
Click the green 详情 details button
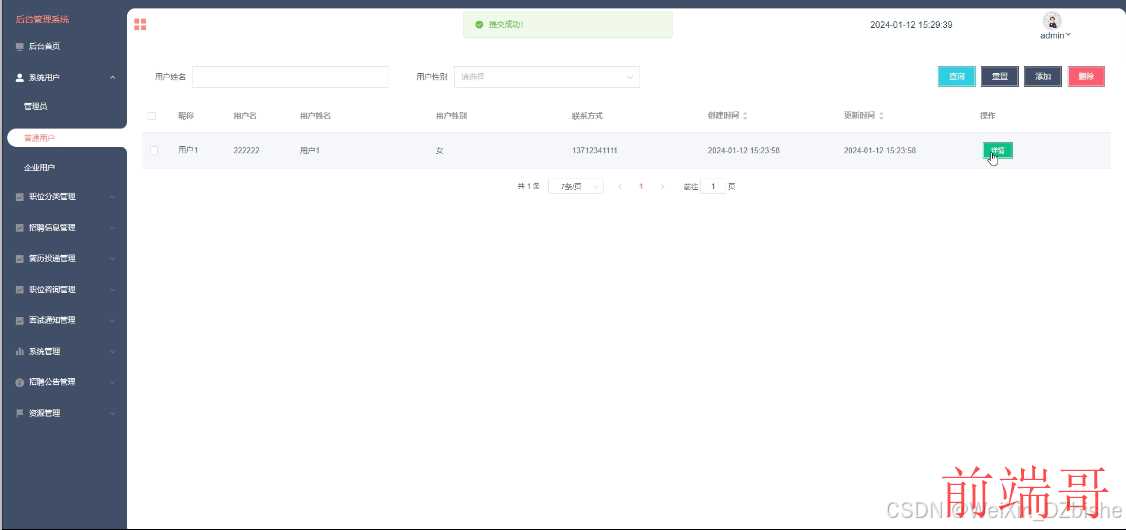(x=997, y=151)
